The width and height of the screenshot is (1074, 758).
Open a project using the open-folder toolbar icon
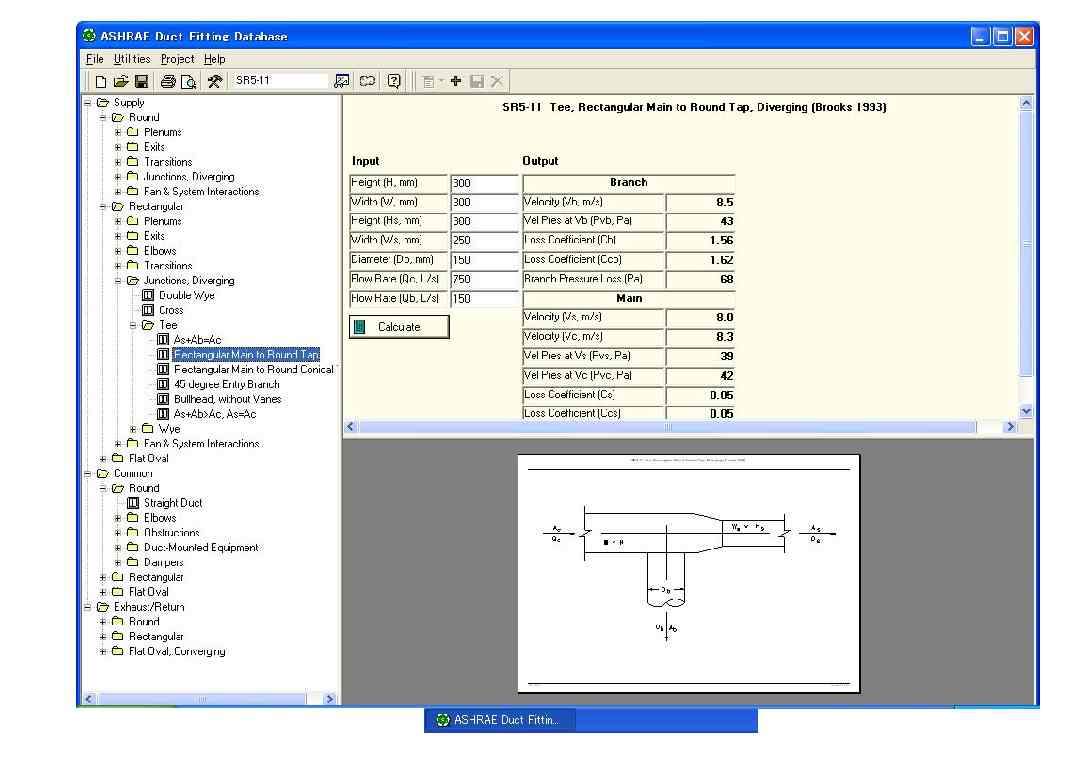point(121,81)
